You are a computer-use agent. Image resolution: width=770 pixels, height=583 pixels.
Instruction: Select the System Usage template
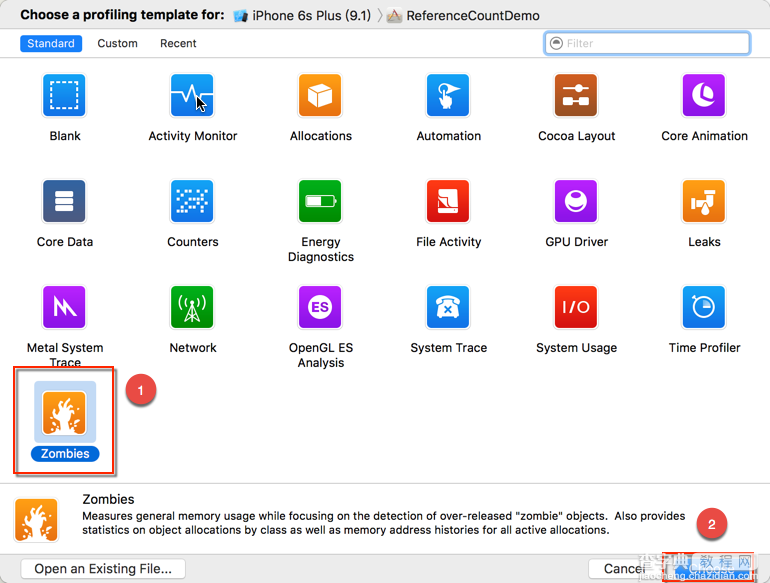coord(576,307)
